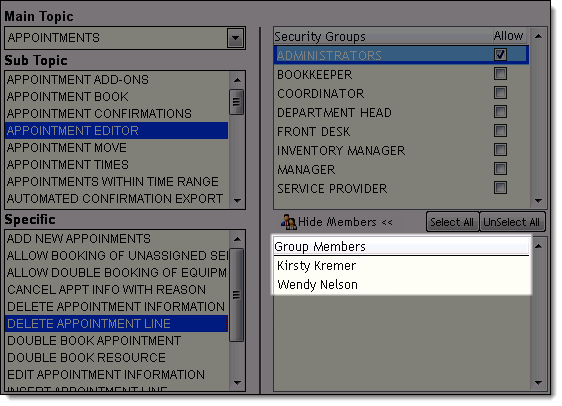562x406 pixels.
Task: Select DOUBLE BOOK APPOINTMENT in Specific list
Action: pos(116,340)
